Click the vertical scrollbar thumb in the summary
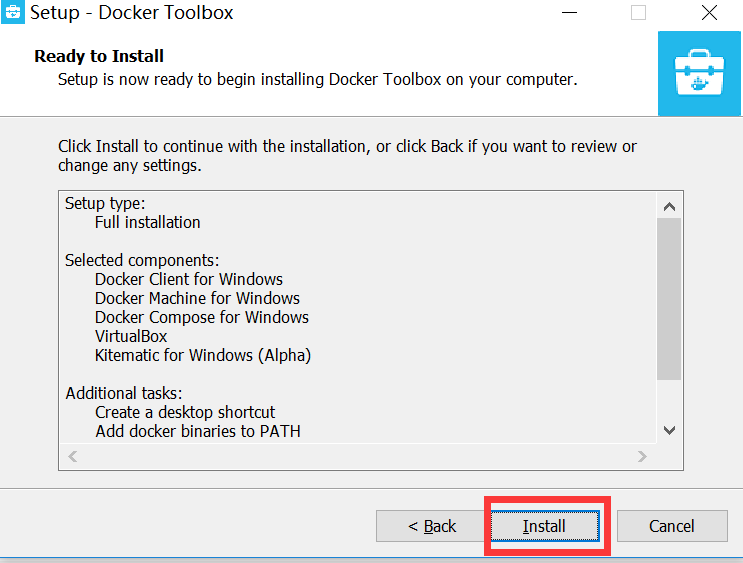743x563 pixels. [x=669, y=298]
